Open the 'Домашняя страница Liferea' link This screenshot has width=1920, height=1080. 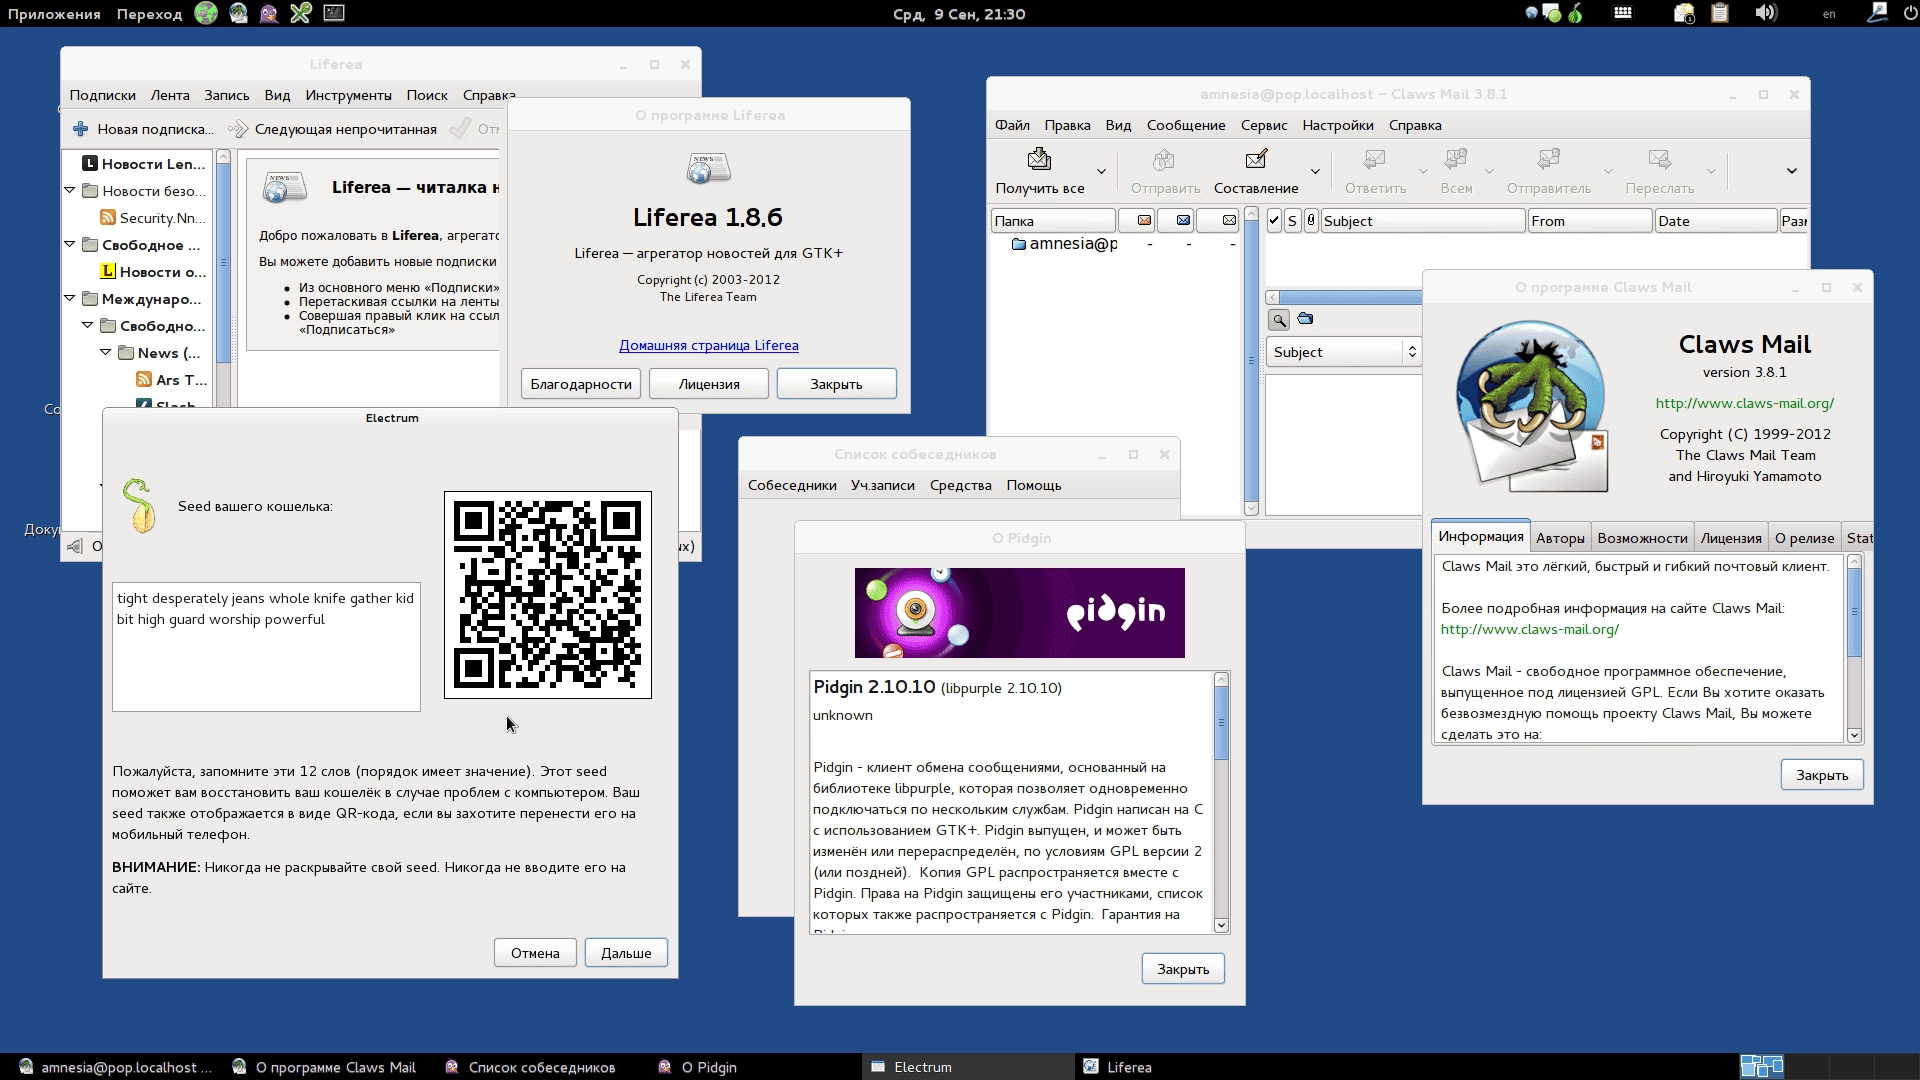coord(709,345)
